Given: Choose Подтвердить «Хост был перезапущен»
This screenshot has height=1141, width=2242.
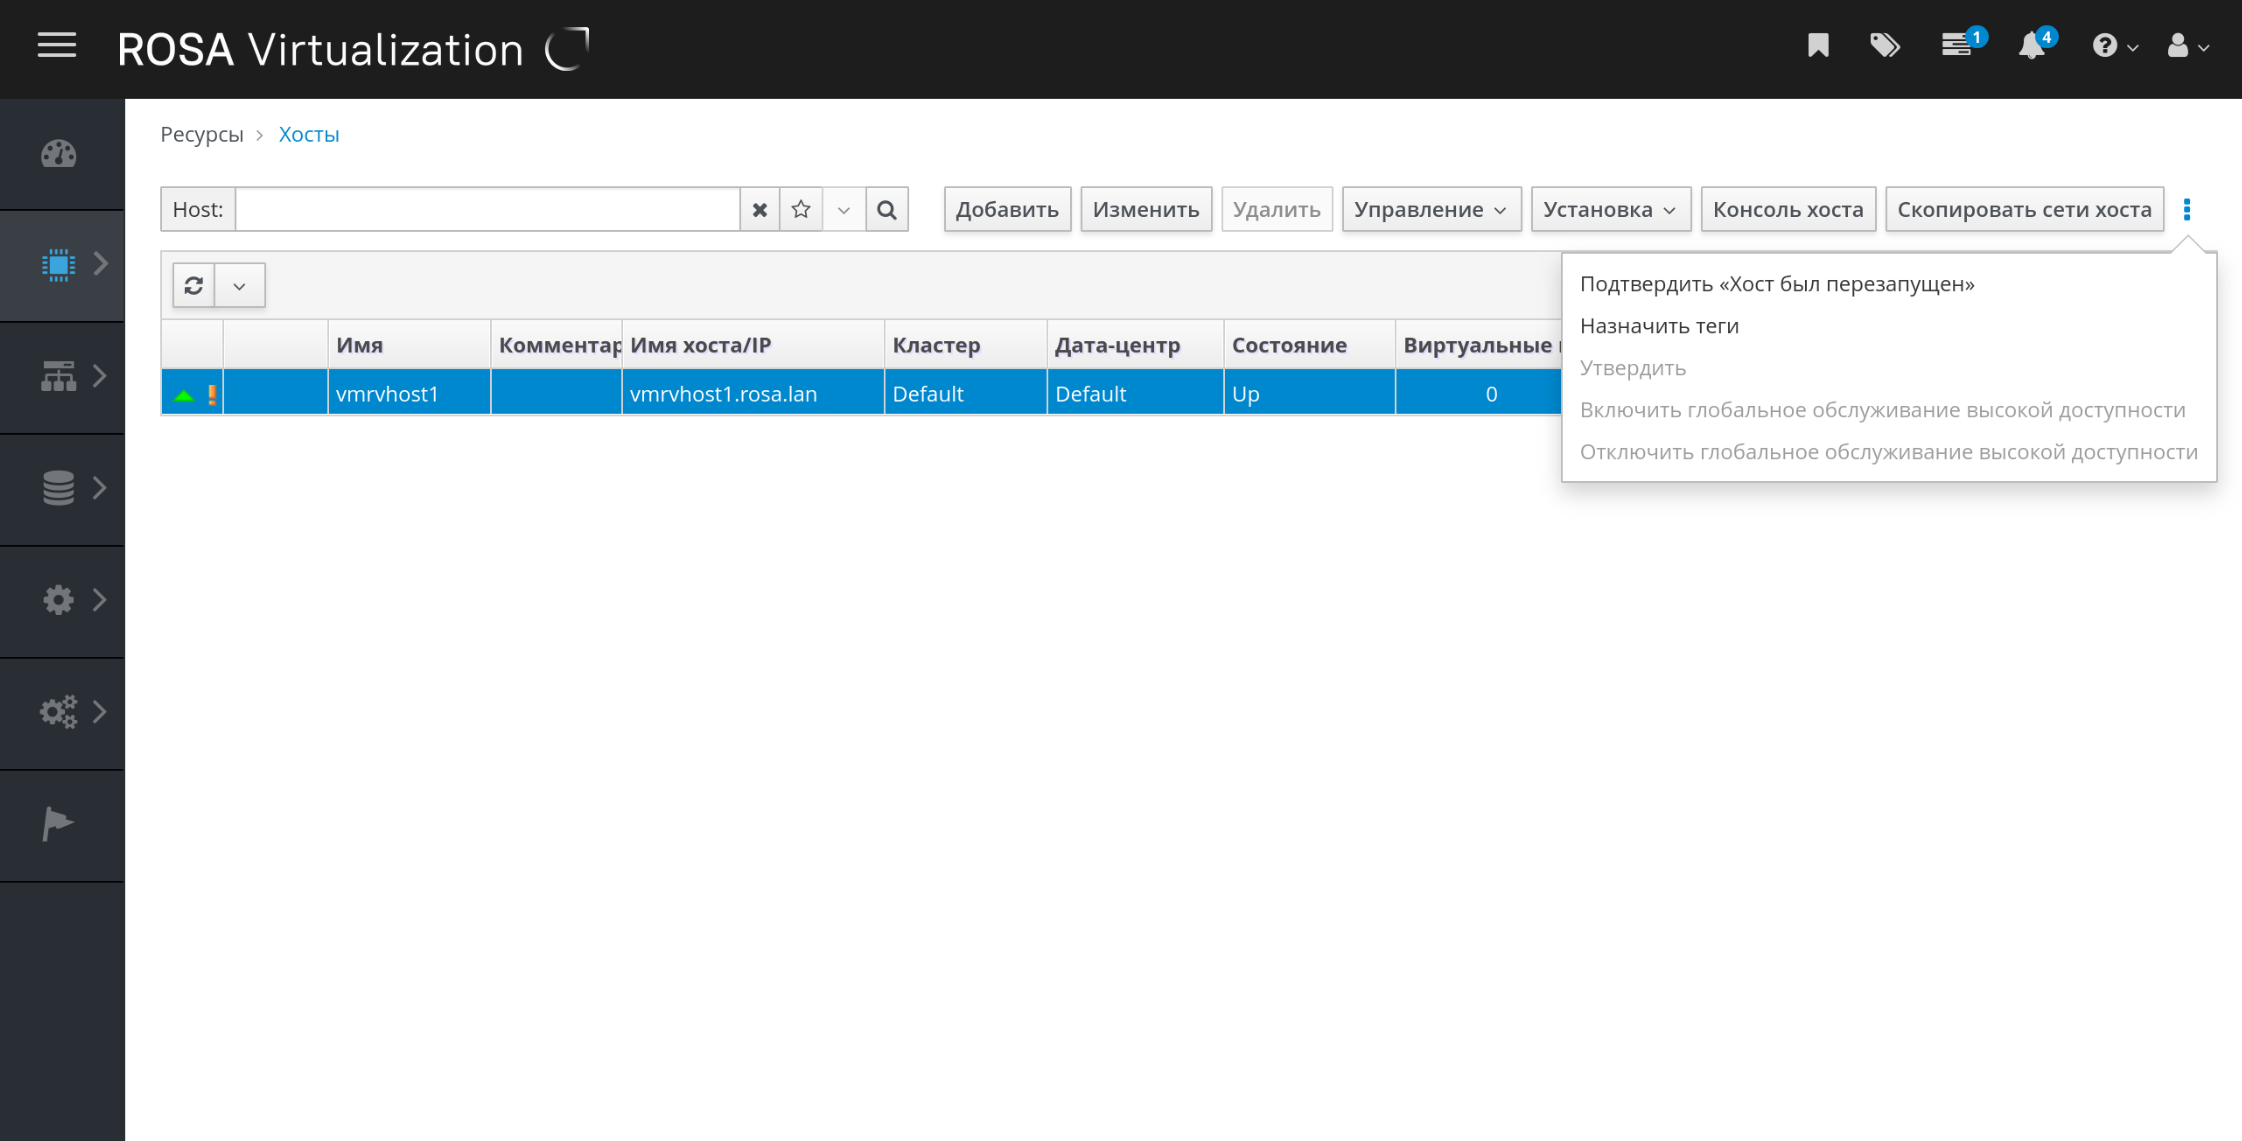Looking at the screenshot, I should (1777, 284).
